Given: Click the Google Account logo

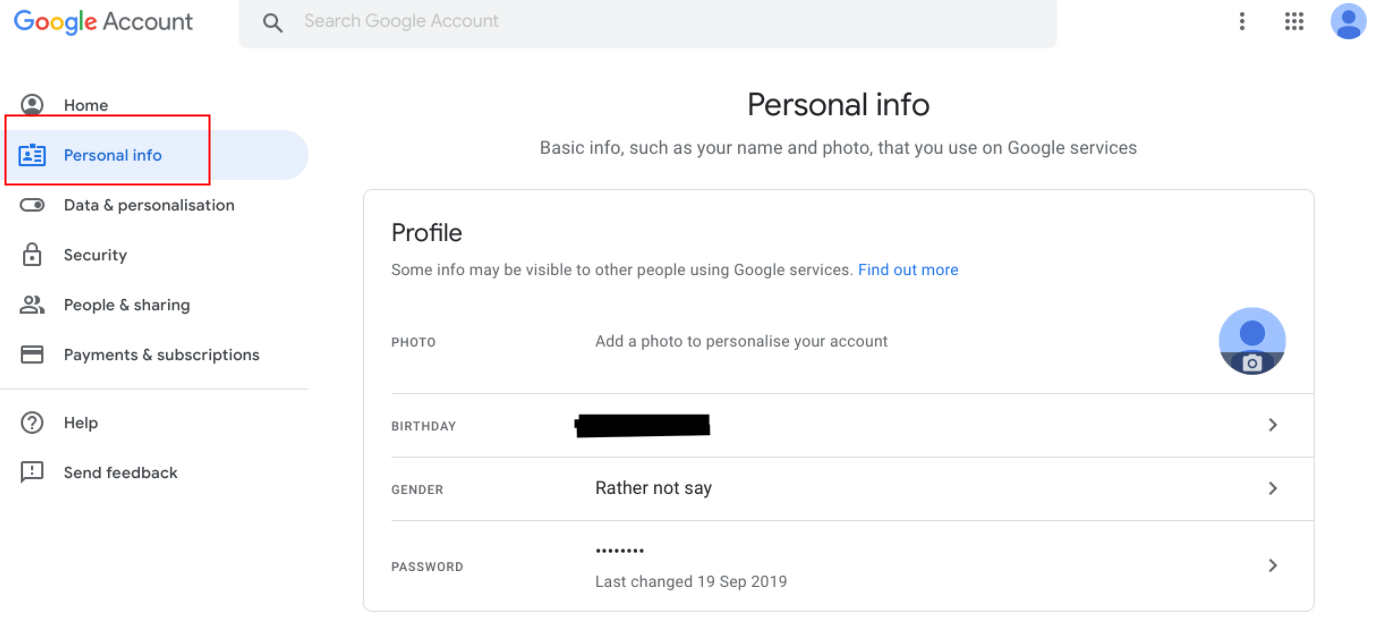Looking at the screenshot, I should tap(103, 21).
